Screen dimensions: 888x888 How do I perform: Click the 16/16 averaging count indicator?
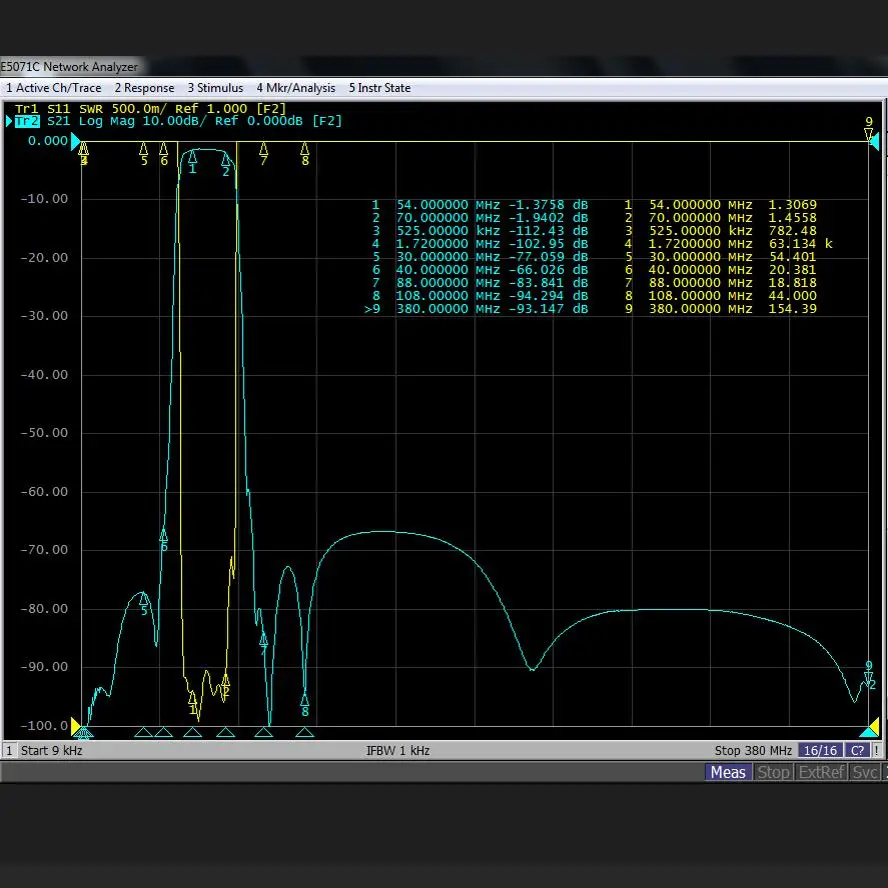pyautogui.click(x=820, y=750)
